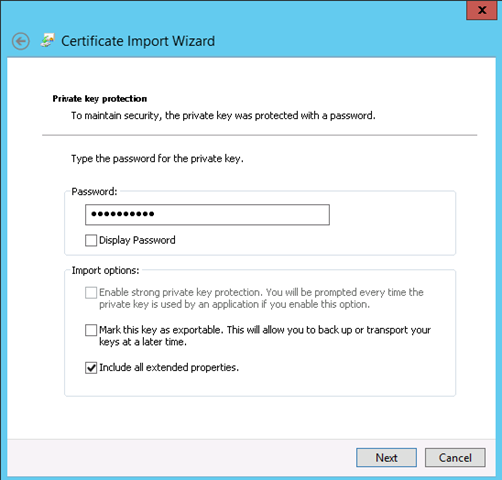Enable the Display Password checkbox
The image size is (502, 480).
pyautogui.click(x=91, y=240)
